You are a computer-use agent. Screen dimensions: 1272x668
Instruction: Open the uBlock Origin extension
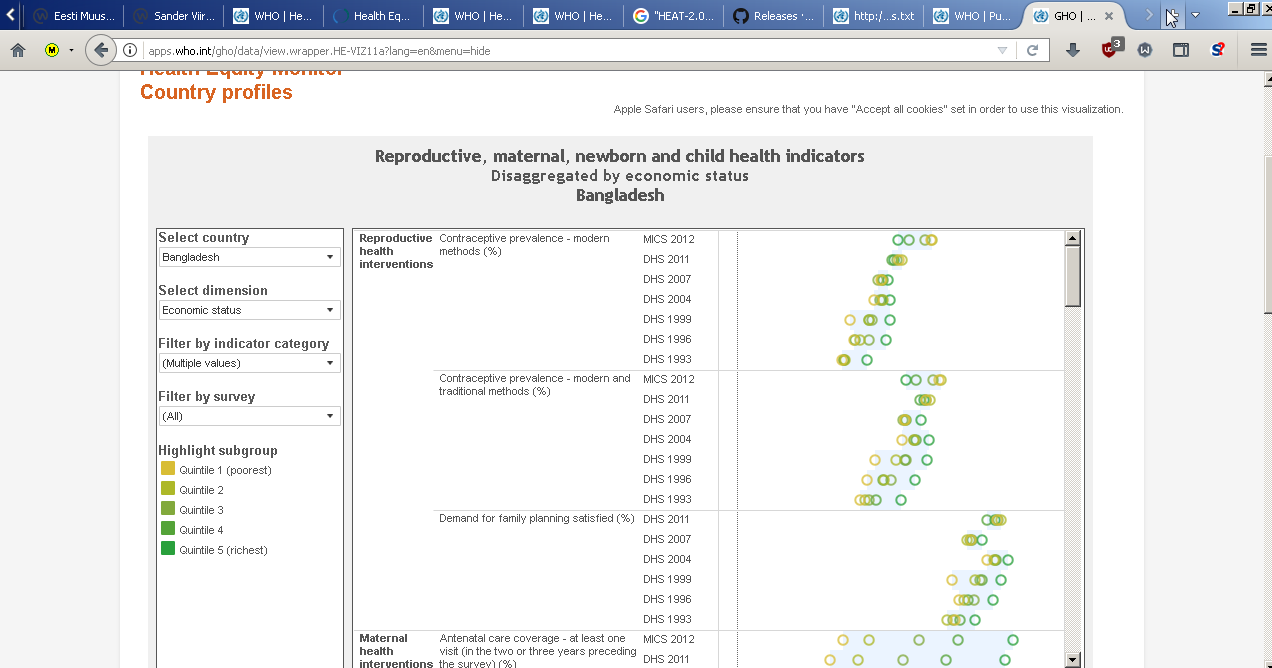click(1110, 48)
